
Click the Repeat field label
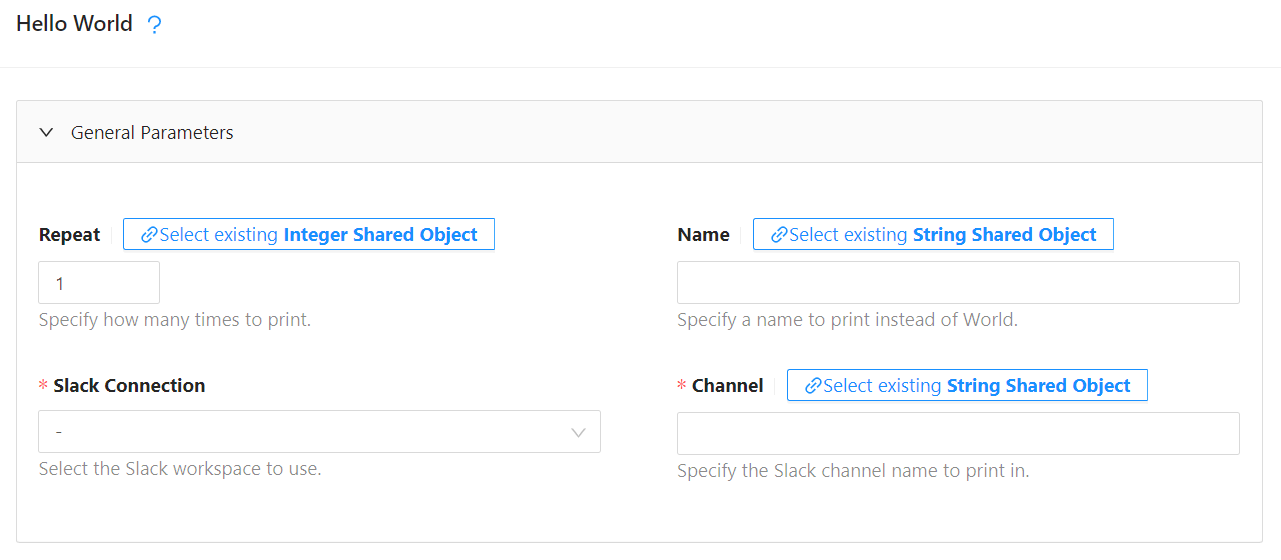pos(70,235)
